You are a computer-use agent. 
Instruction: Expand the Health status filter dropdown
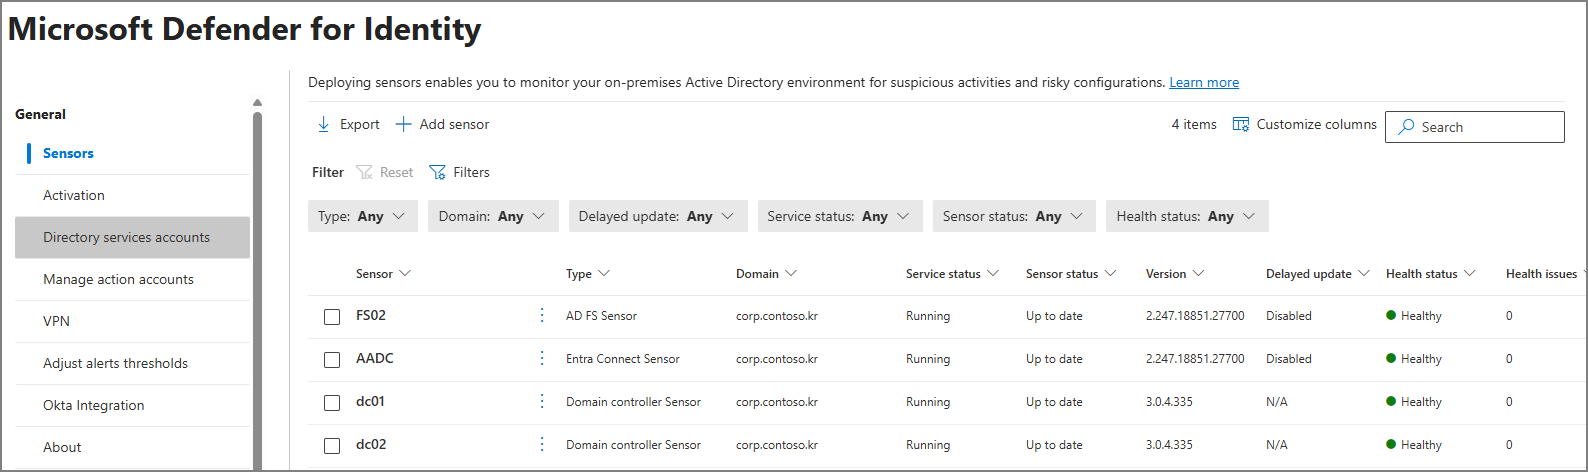(x=1186, y=216)
